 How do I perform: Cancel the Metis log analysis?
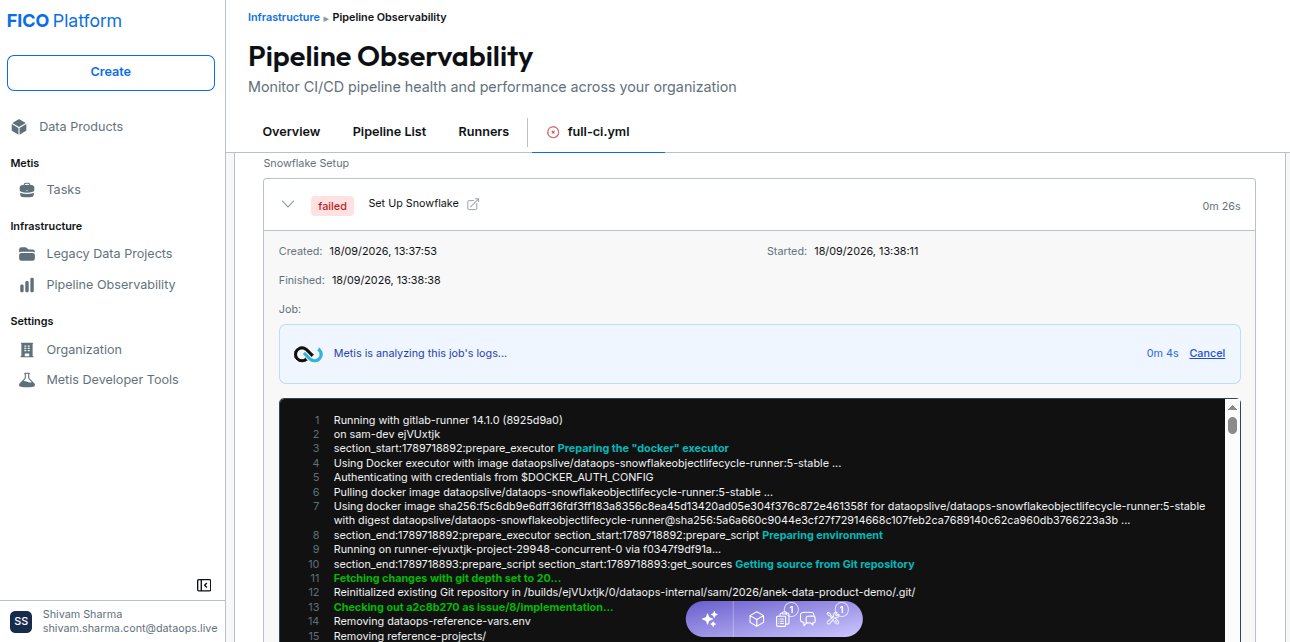click(1207, 353)
